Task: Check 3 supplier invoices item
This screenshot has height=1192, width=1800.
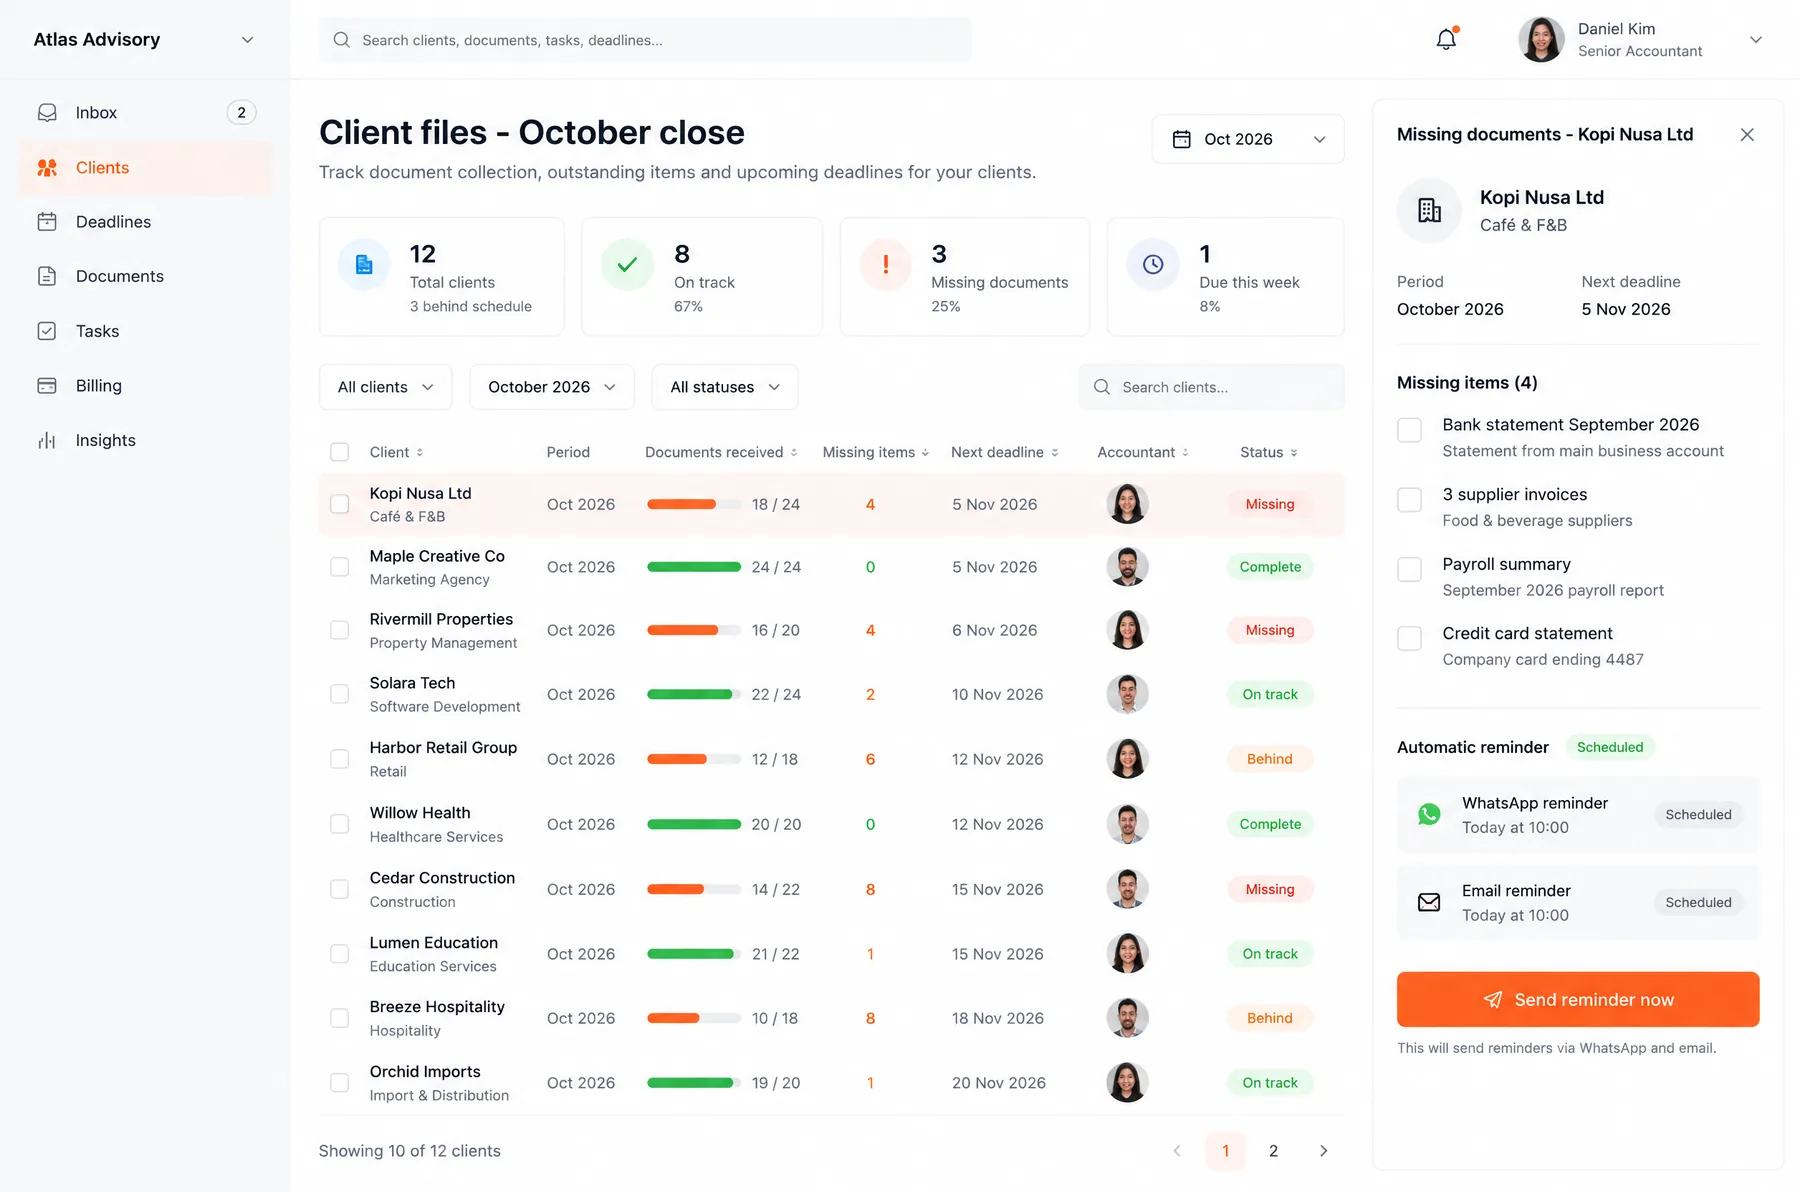Action: 1409,500
